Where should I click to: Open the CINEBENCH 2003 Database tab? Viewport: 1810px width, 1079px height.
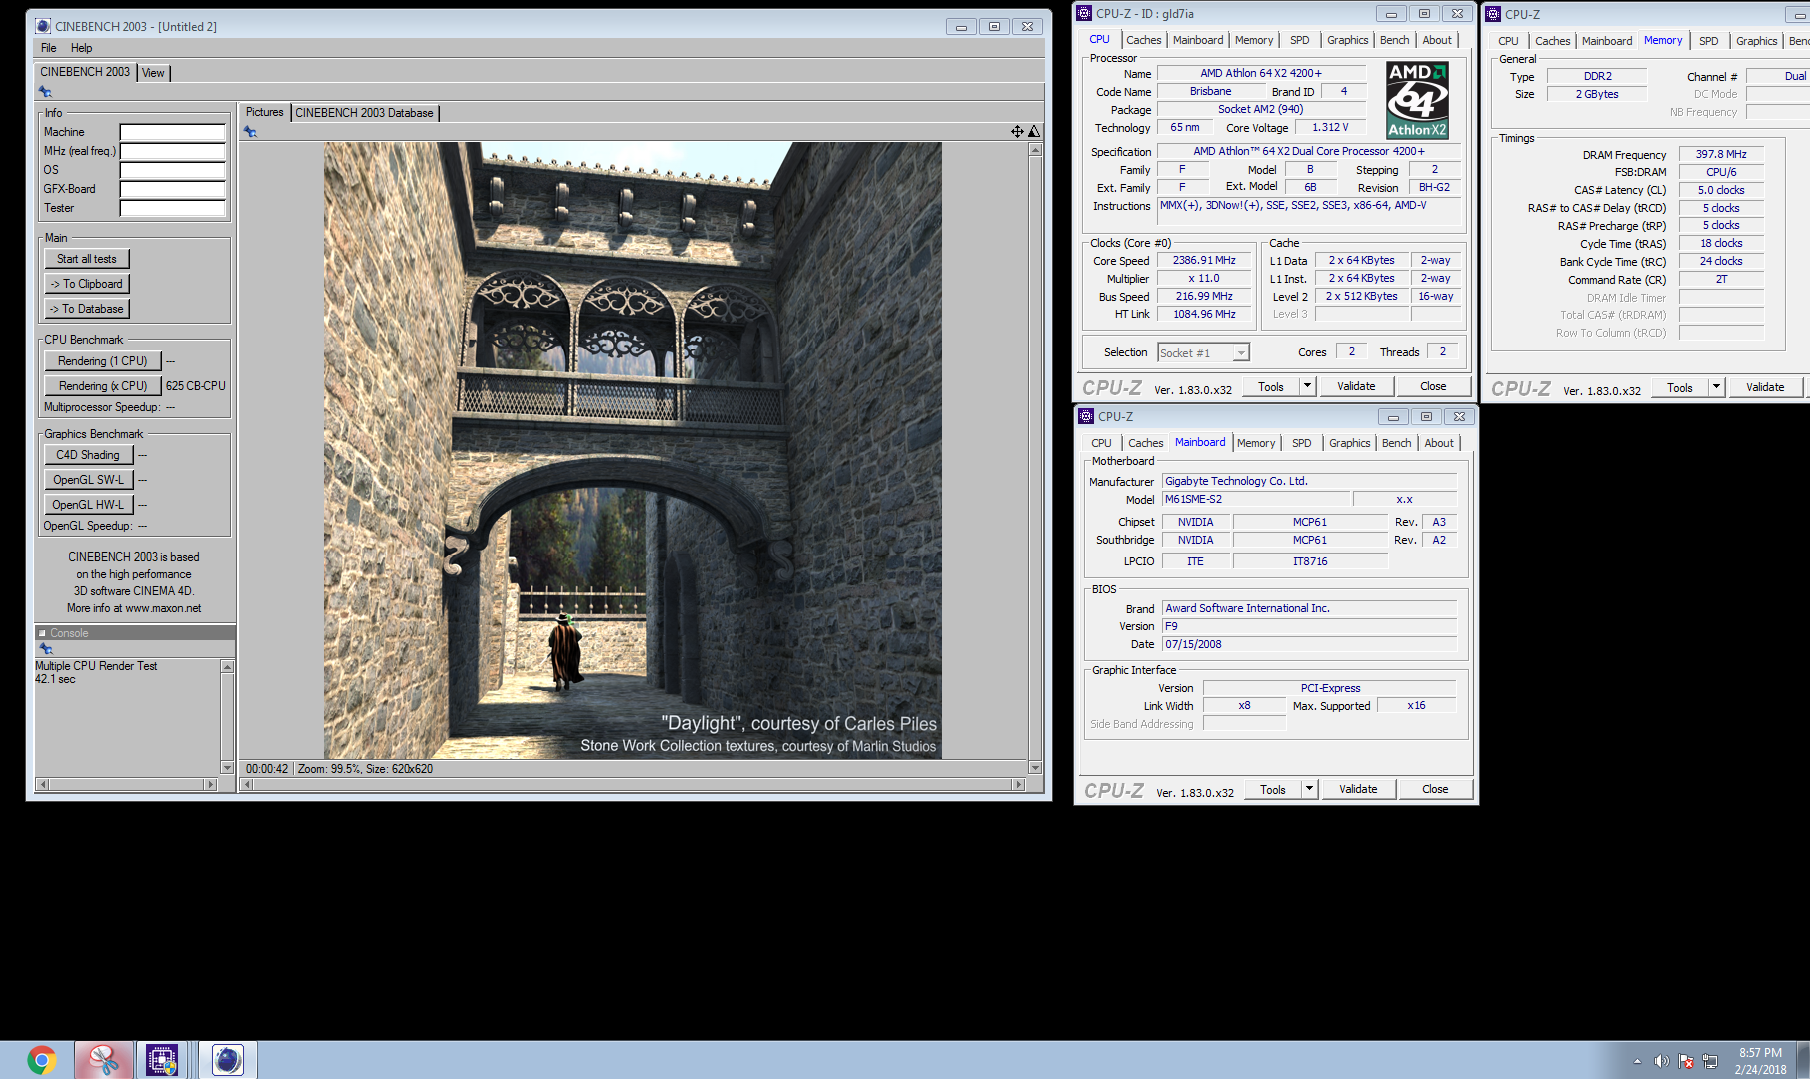pyautogui.click(x=365, y=113)
